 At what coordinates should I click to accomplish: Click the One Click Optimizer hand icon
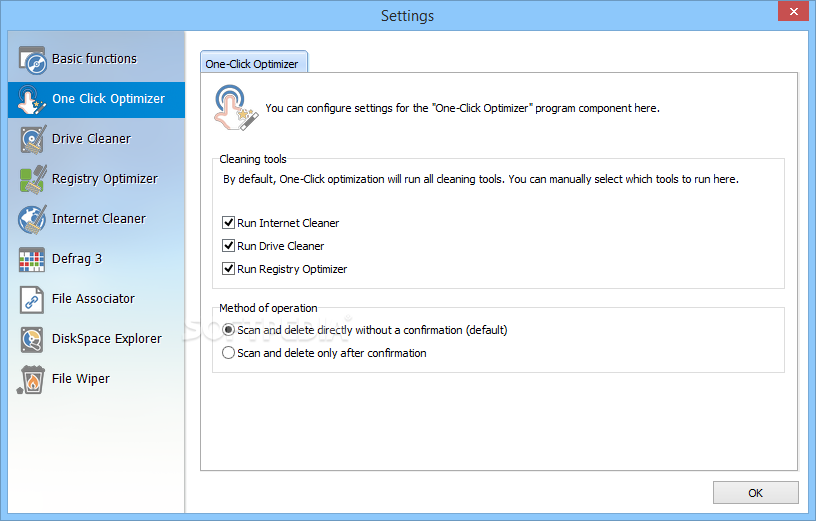click(x=31, y=99)
